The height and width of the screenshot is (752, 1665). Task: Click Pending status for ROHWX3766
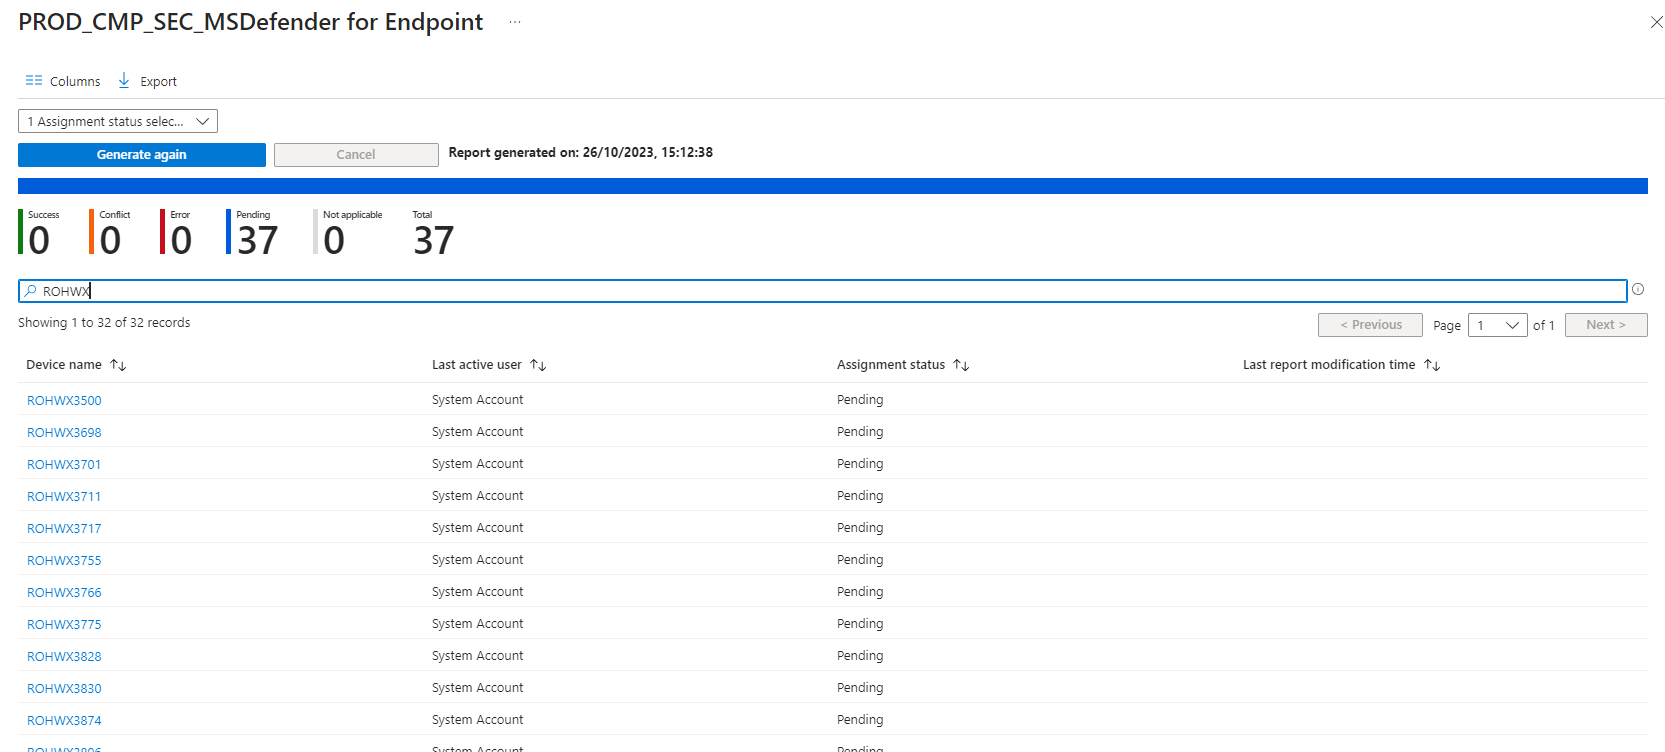point(860,592)
